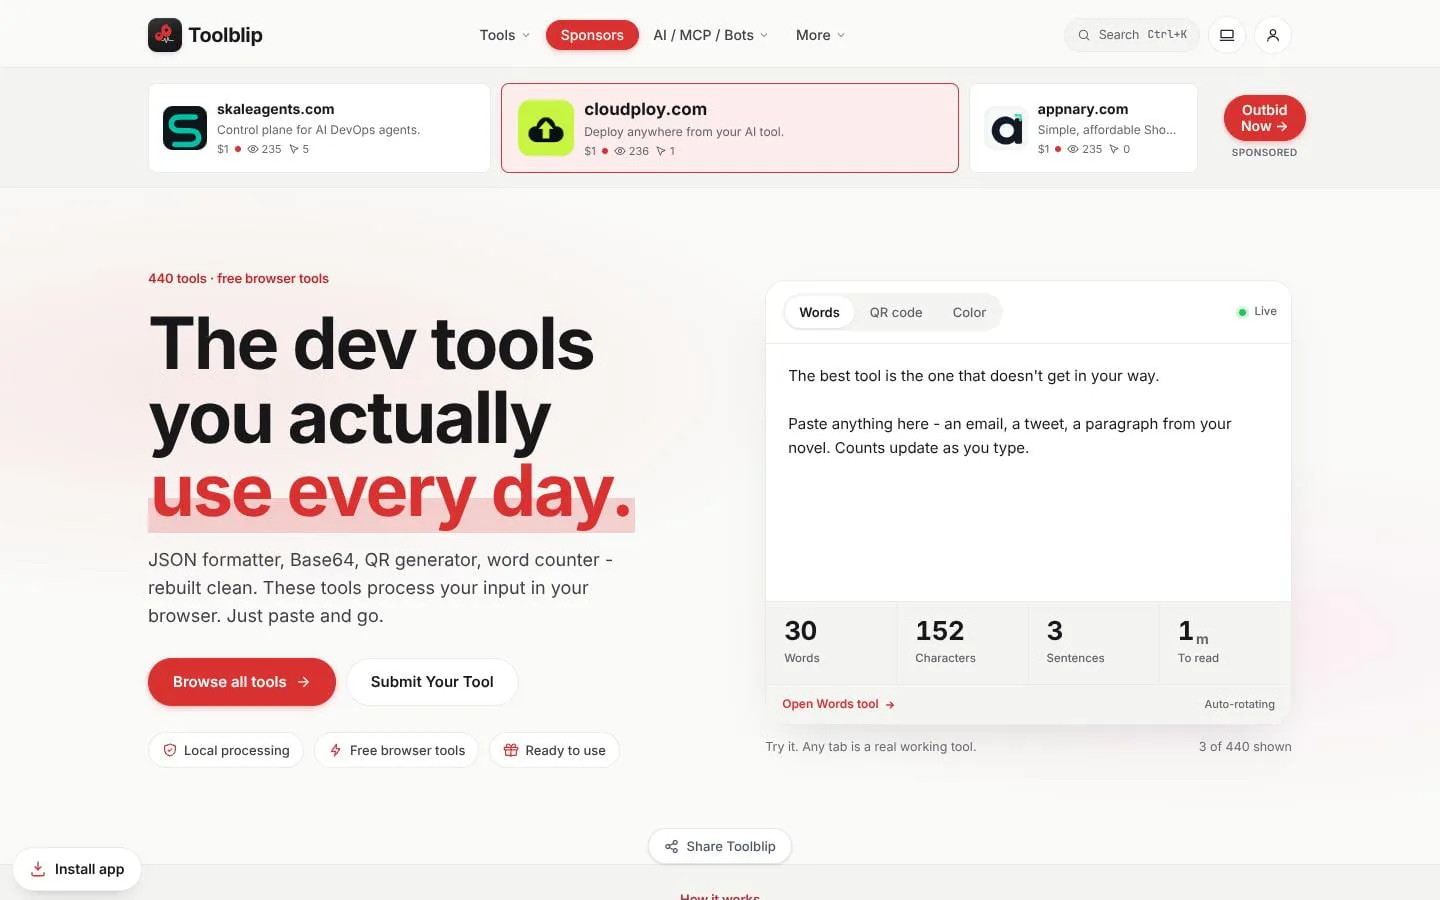The height and width of the screenshot is (900, 1440).
Task: Click the 'Auto-rotating' label
Action: [x=1239, y=704]
